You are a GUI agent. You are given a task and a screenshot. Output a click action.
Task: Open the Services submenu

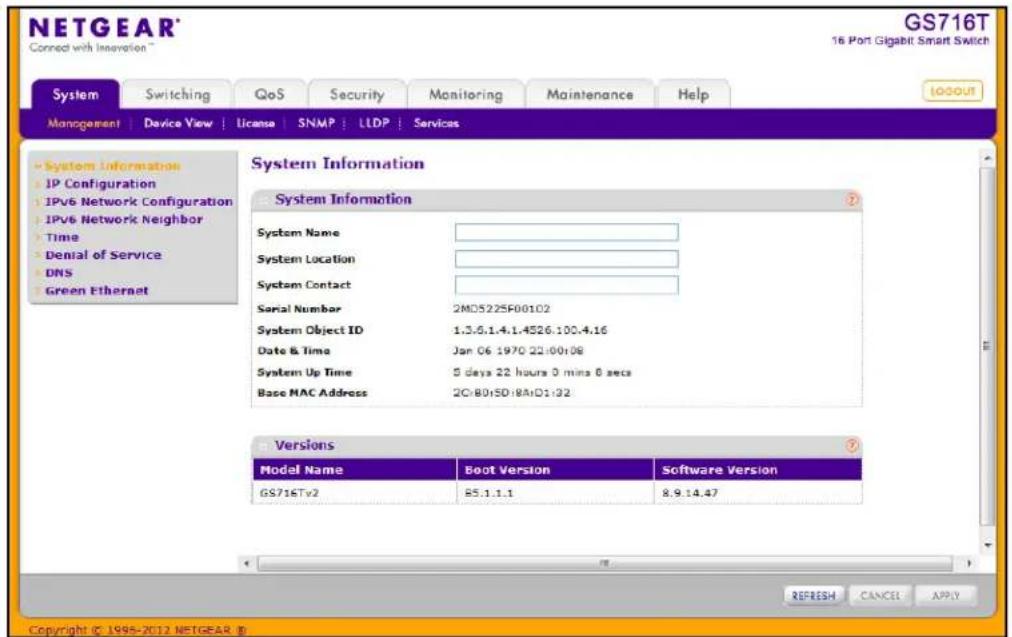[436, 123]
